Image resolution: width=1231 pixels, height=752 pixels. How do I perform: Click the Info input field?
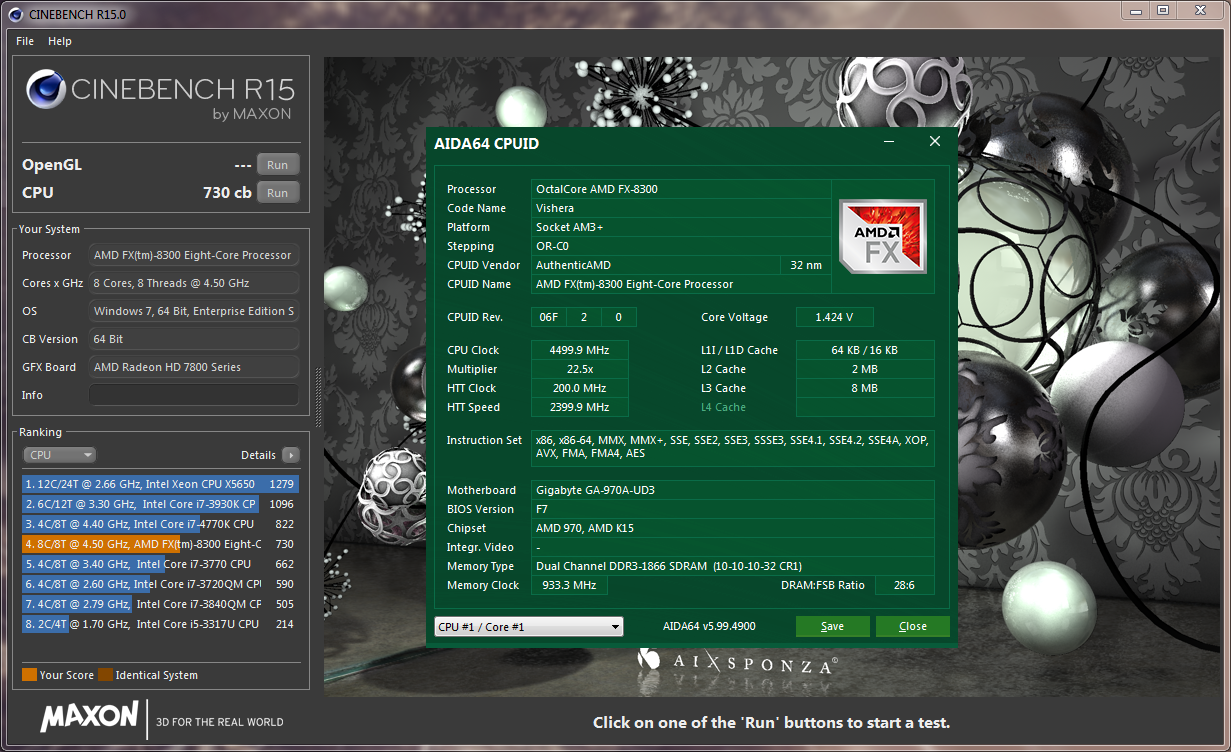pyautogui.click(x=194, y=395)
